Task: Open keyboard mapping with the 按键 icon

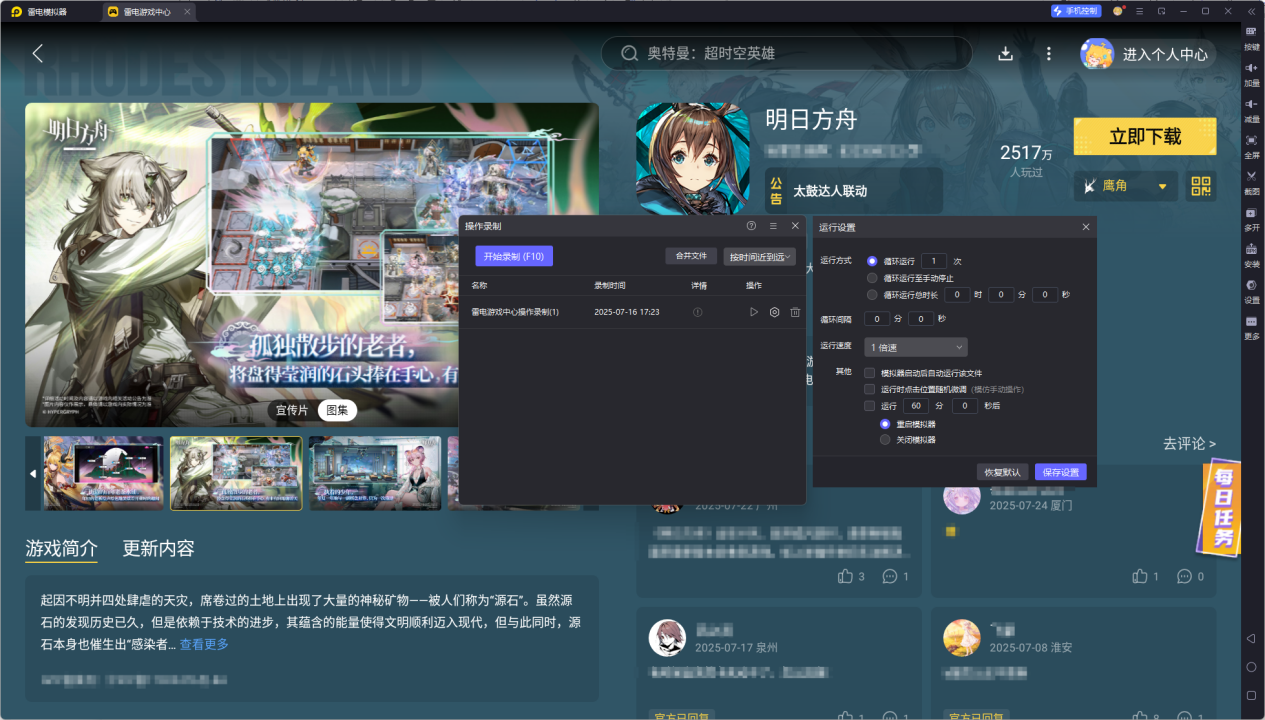Action: [x=1251, y=38]
